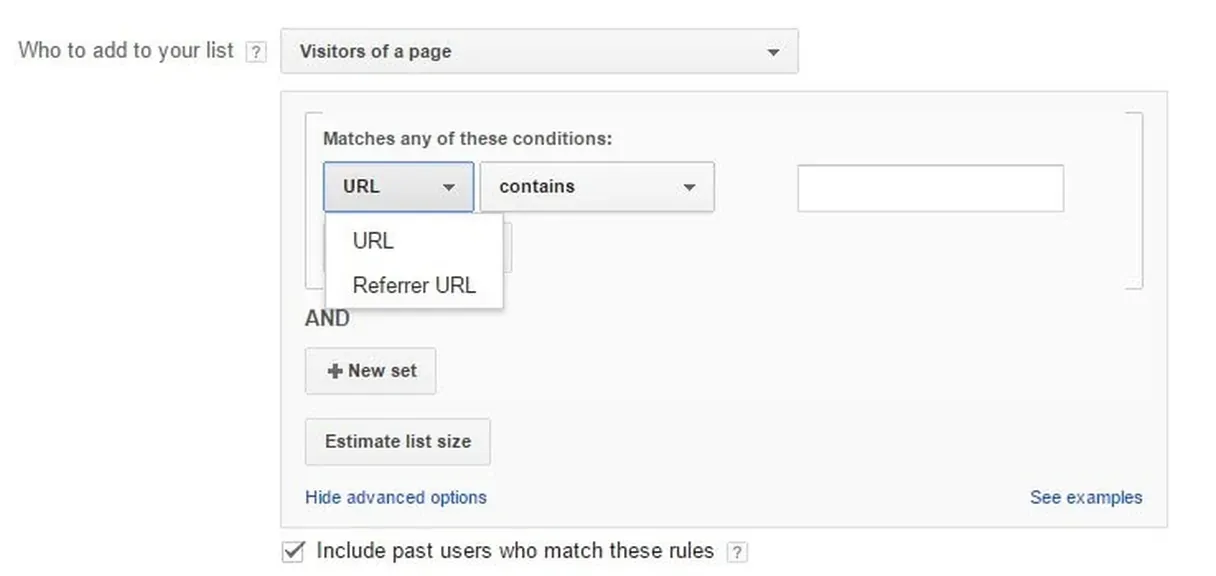Click the caret arrow beside "contains"
This screenshot has height=576, width=1216.
pos(689,187)
